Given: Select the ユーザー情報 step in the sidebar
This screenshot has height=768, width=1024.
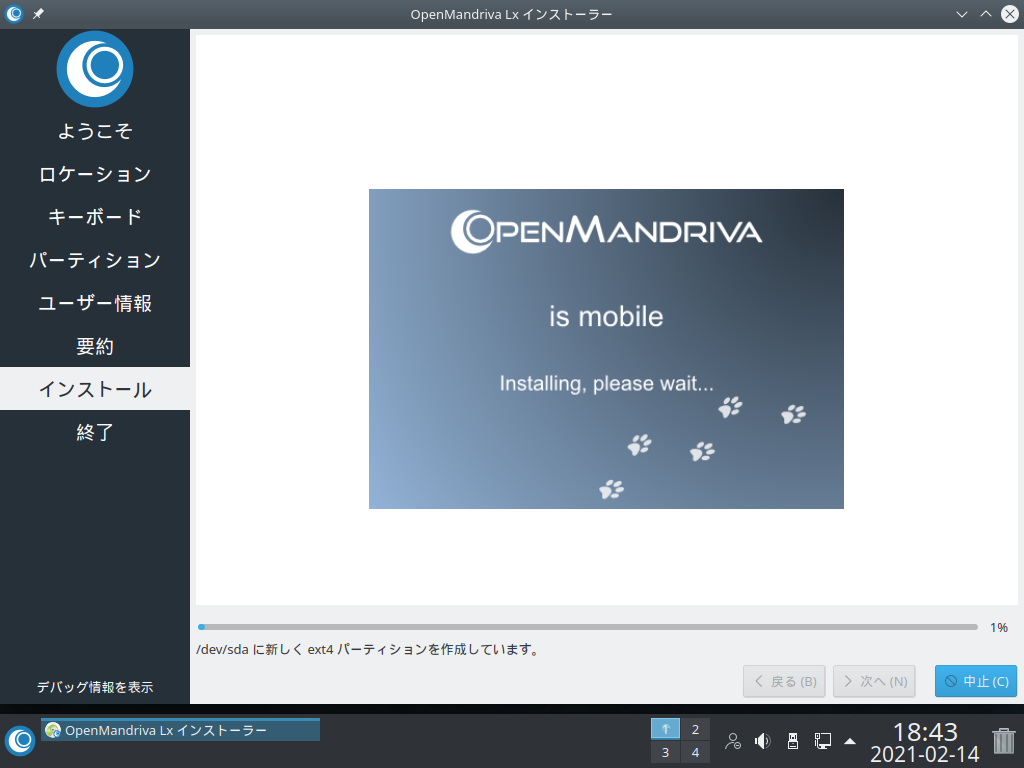Looking at the screenshot, I should 95,304.
